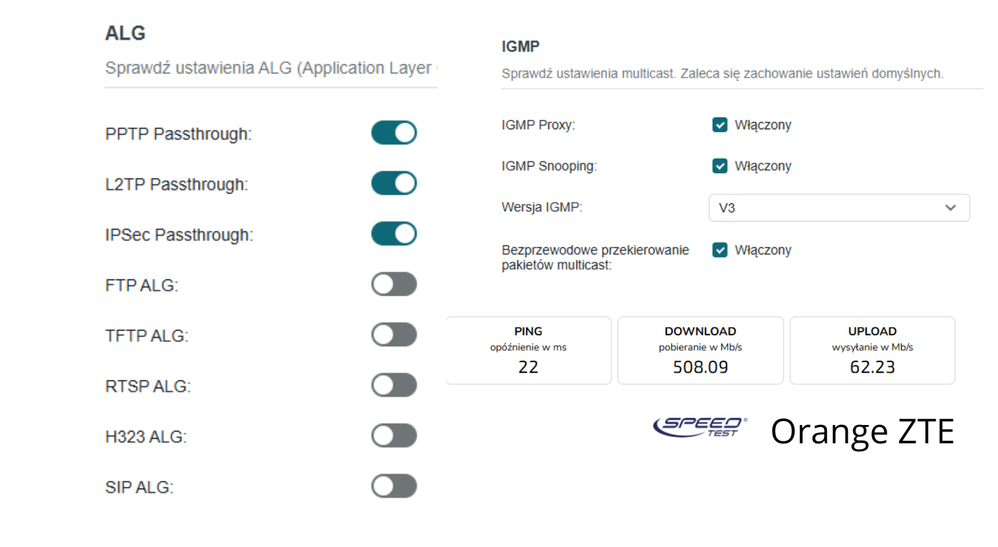Click the UPLOAD speed result box
The height and width of the screenshot is (547, 998).
[x=872, y=350]
